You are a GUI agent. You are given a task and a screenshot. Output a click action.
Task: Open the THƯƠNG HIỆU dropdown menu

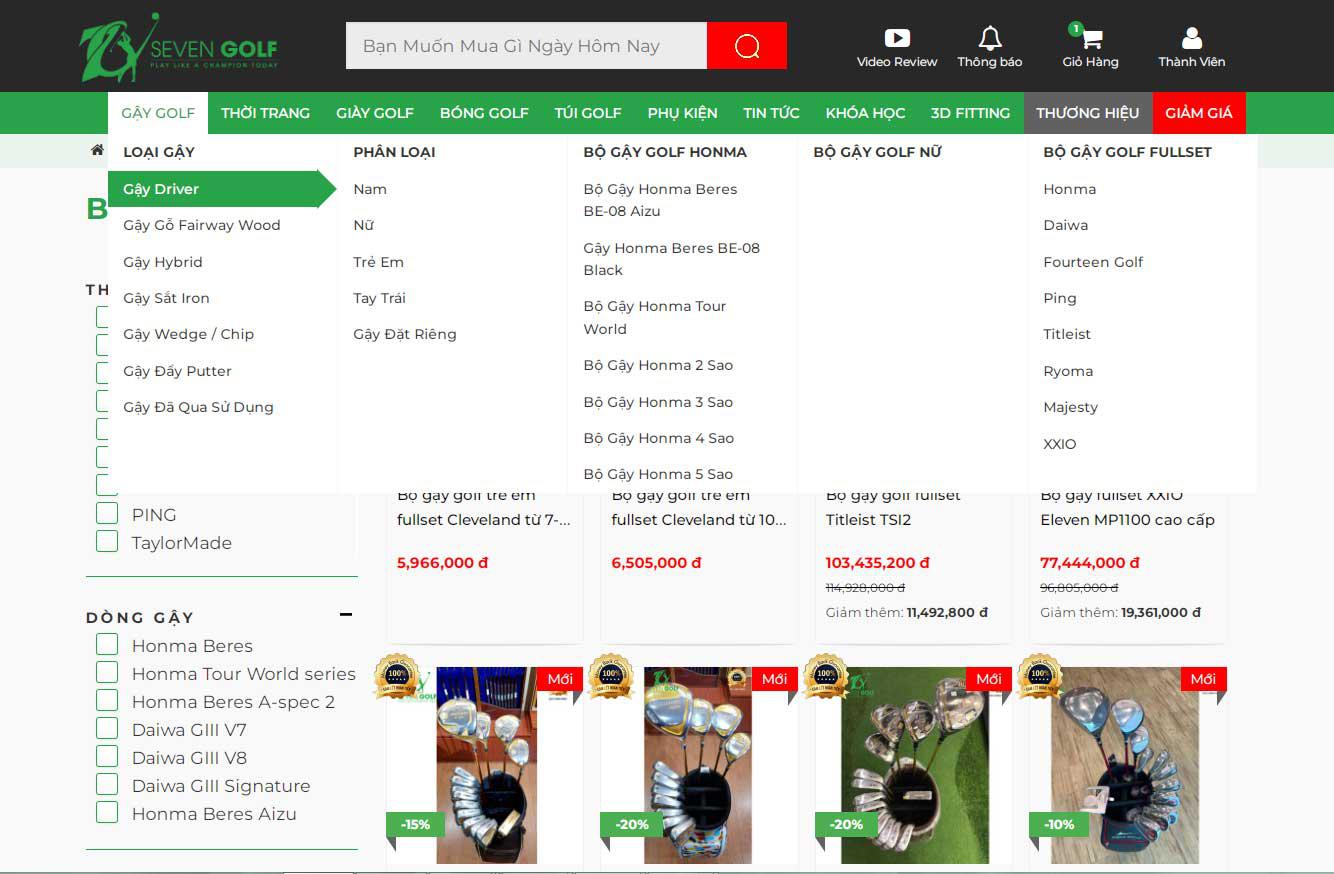(1088, 113)
